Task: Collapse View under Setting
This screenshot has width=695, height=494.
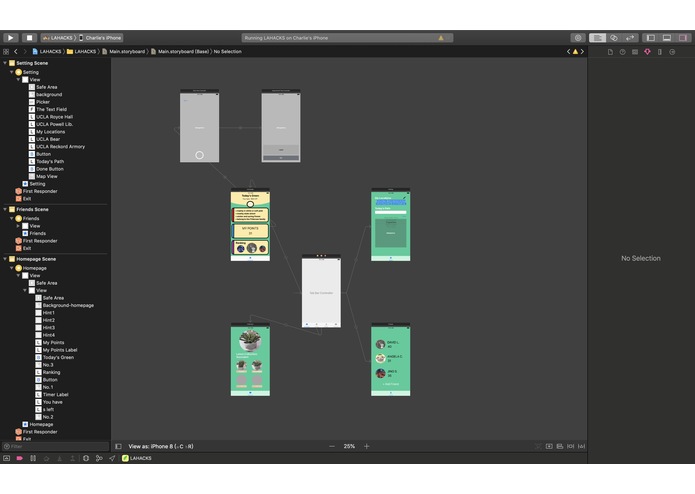Action: pos(18,79)
